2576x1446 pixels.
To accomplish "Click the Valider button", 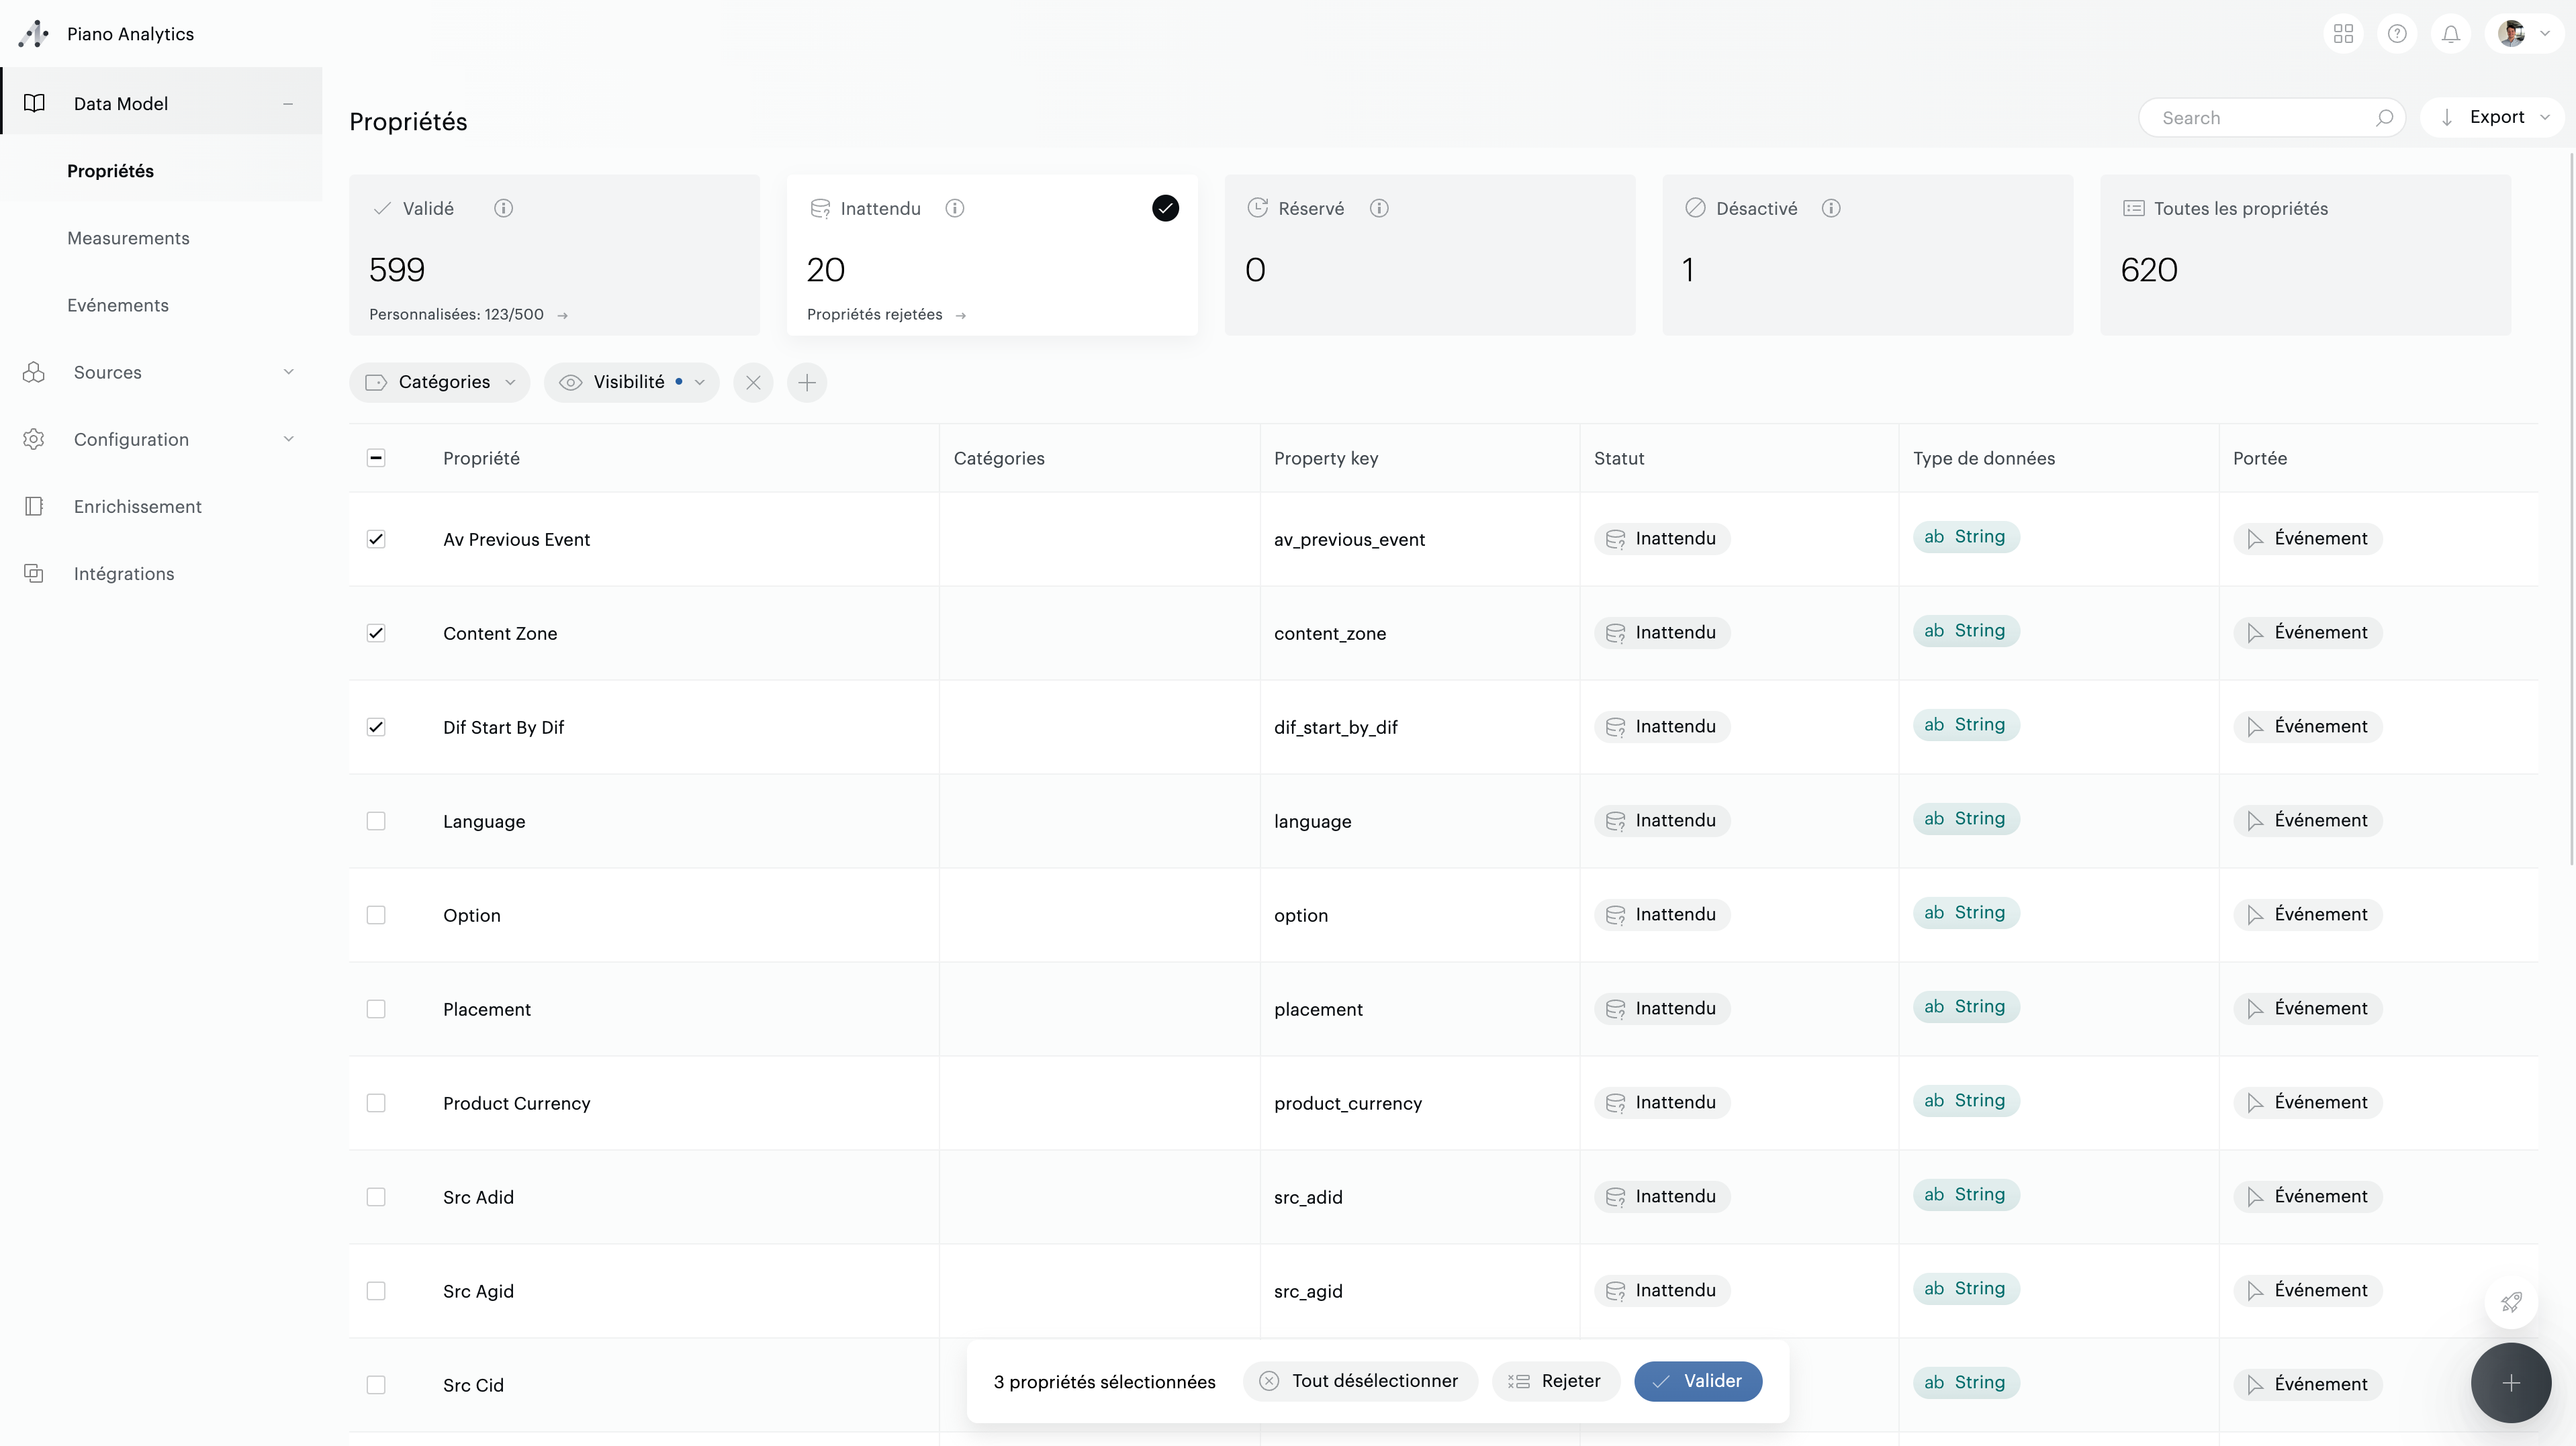I will 1697,1381.
